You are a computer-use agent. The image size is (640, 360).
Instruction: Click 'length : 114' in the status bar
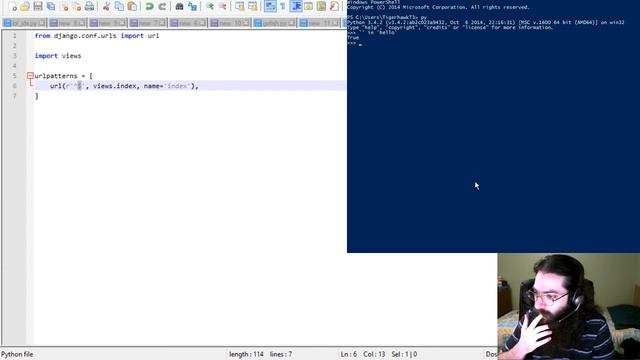(x=246, y=354)
